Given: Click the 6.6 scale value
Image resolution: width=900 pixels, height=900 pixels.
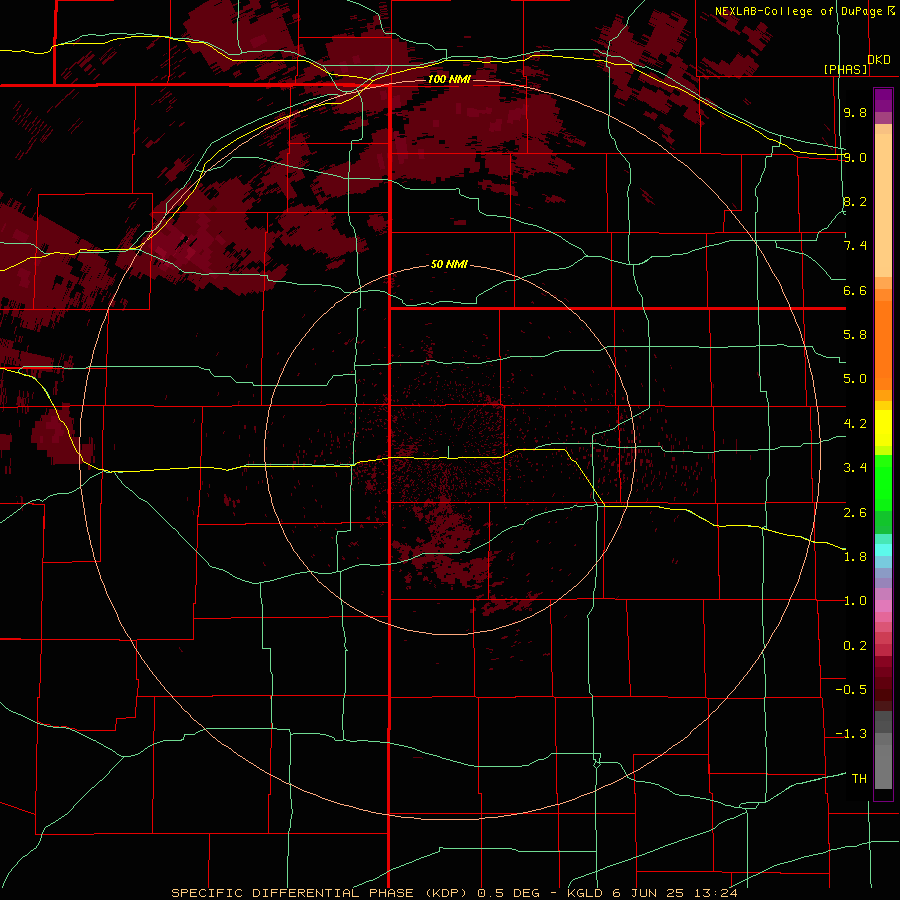Looking at the screenshot, I should (855, 290).
